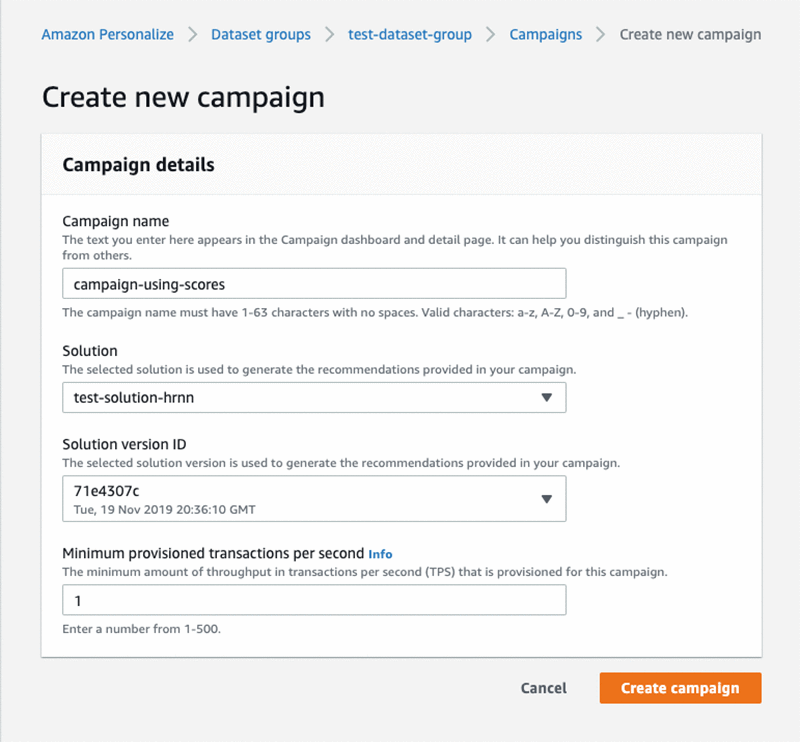Go to Amazon Personalize breadcrumb
Viewport: 800px width, 742px height.
click(108, 35)
